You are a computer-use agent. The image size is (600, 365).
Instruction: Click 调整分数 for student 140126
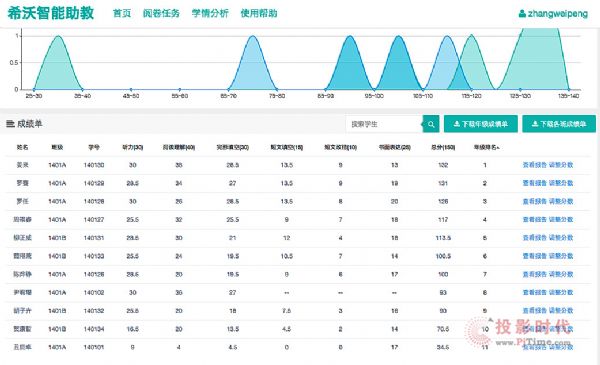[x=561, y=274]
